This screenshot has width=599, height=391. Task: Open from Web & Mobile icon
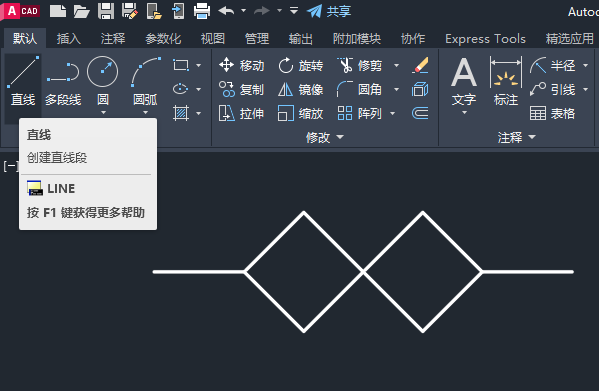coord(154,11)
